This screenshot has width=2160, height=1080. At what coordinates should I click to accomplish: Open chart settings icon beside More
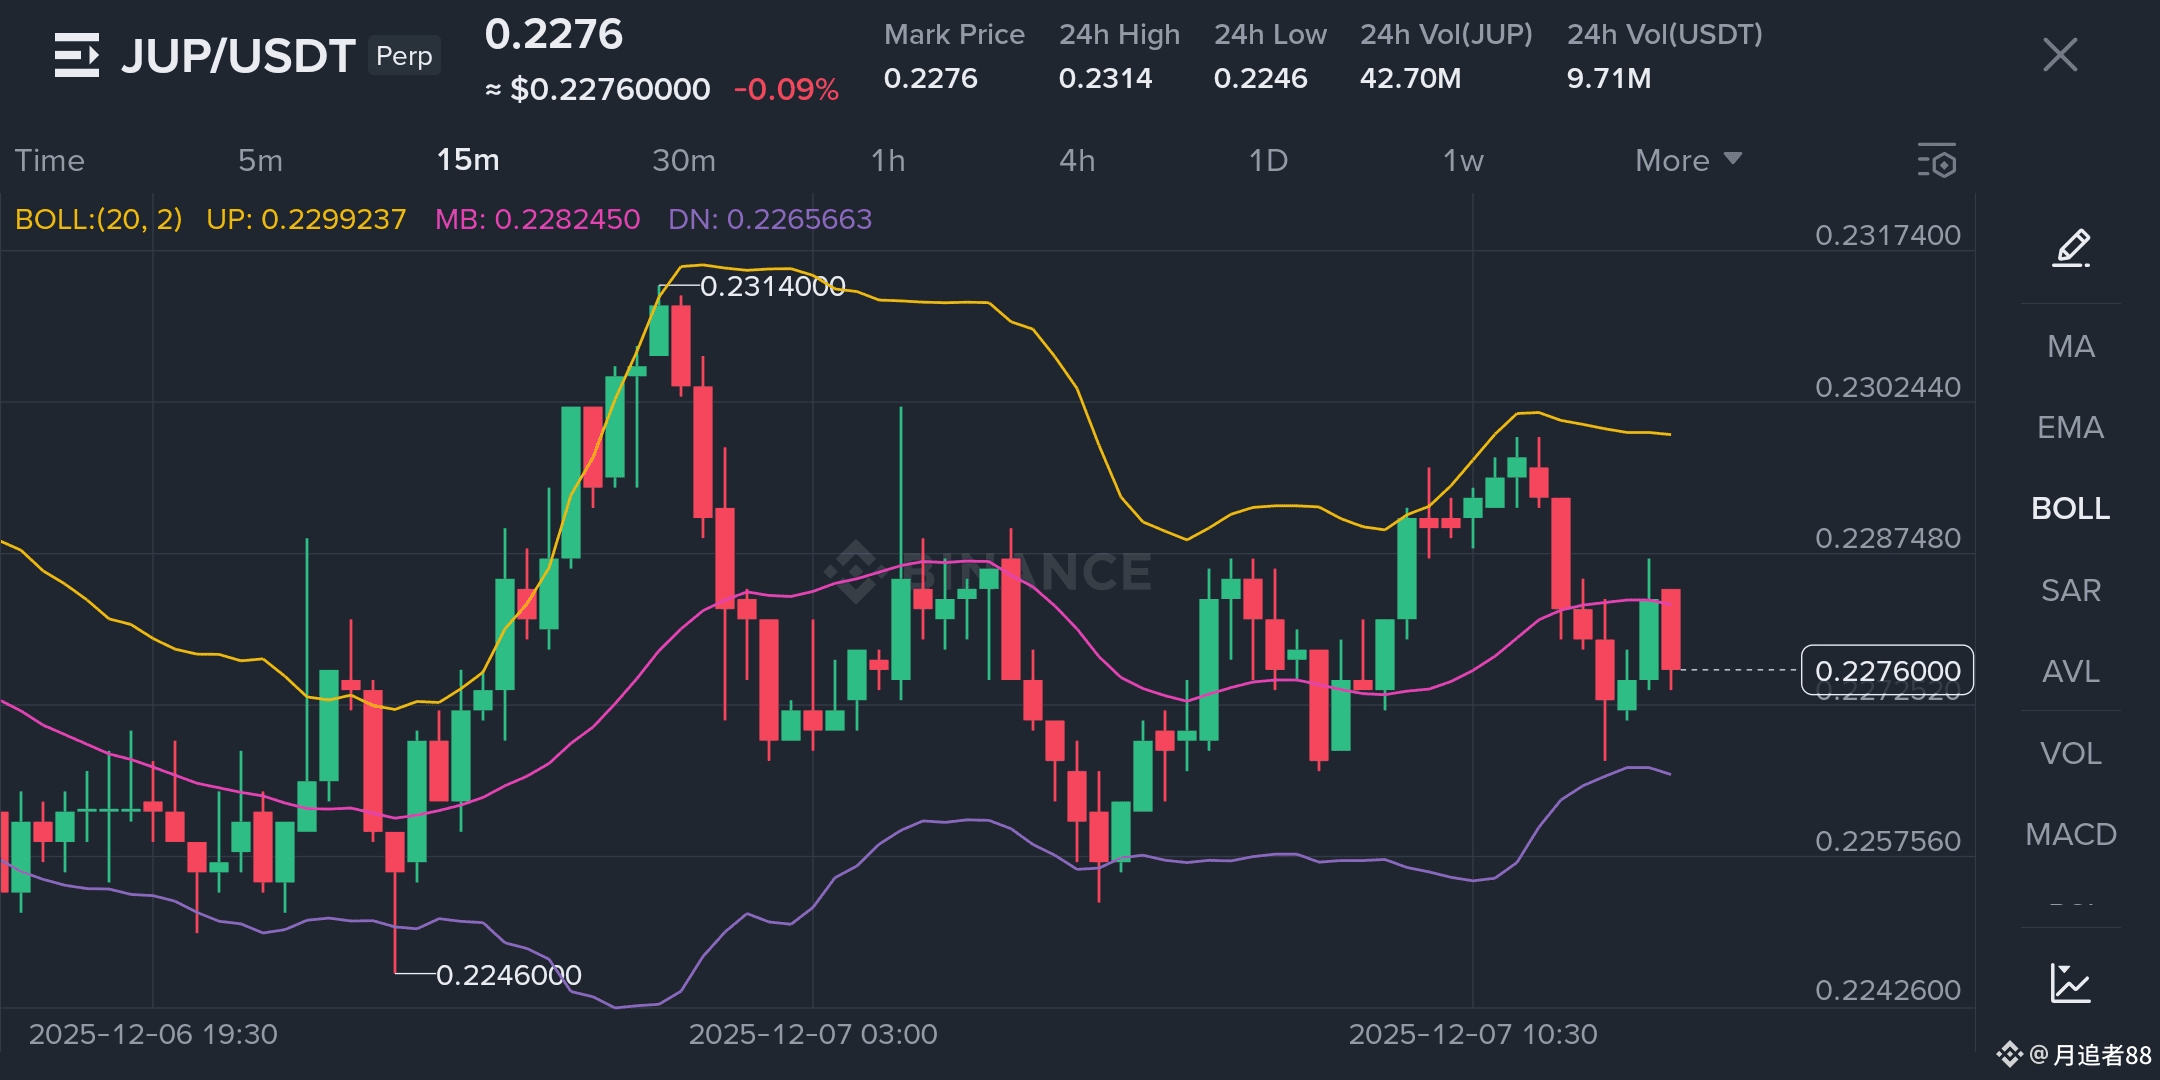click(1937, 160)
